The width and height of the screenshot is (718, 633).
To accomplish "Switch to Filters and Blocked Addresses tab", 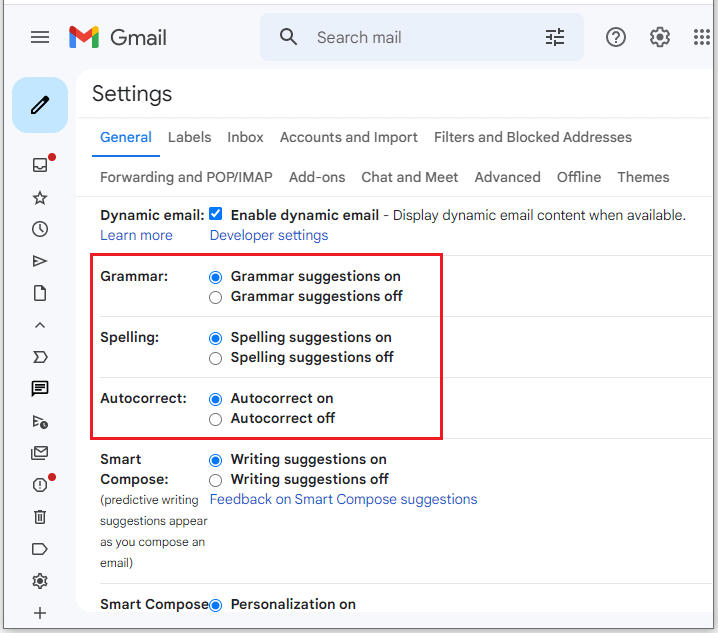I will pyautogui.click(x=533, y=137).
